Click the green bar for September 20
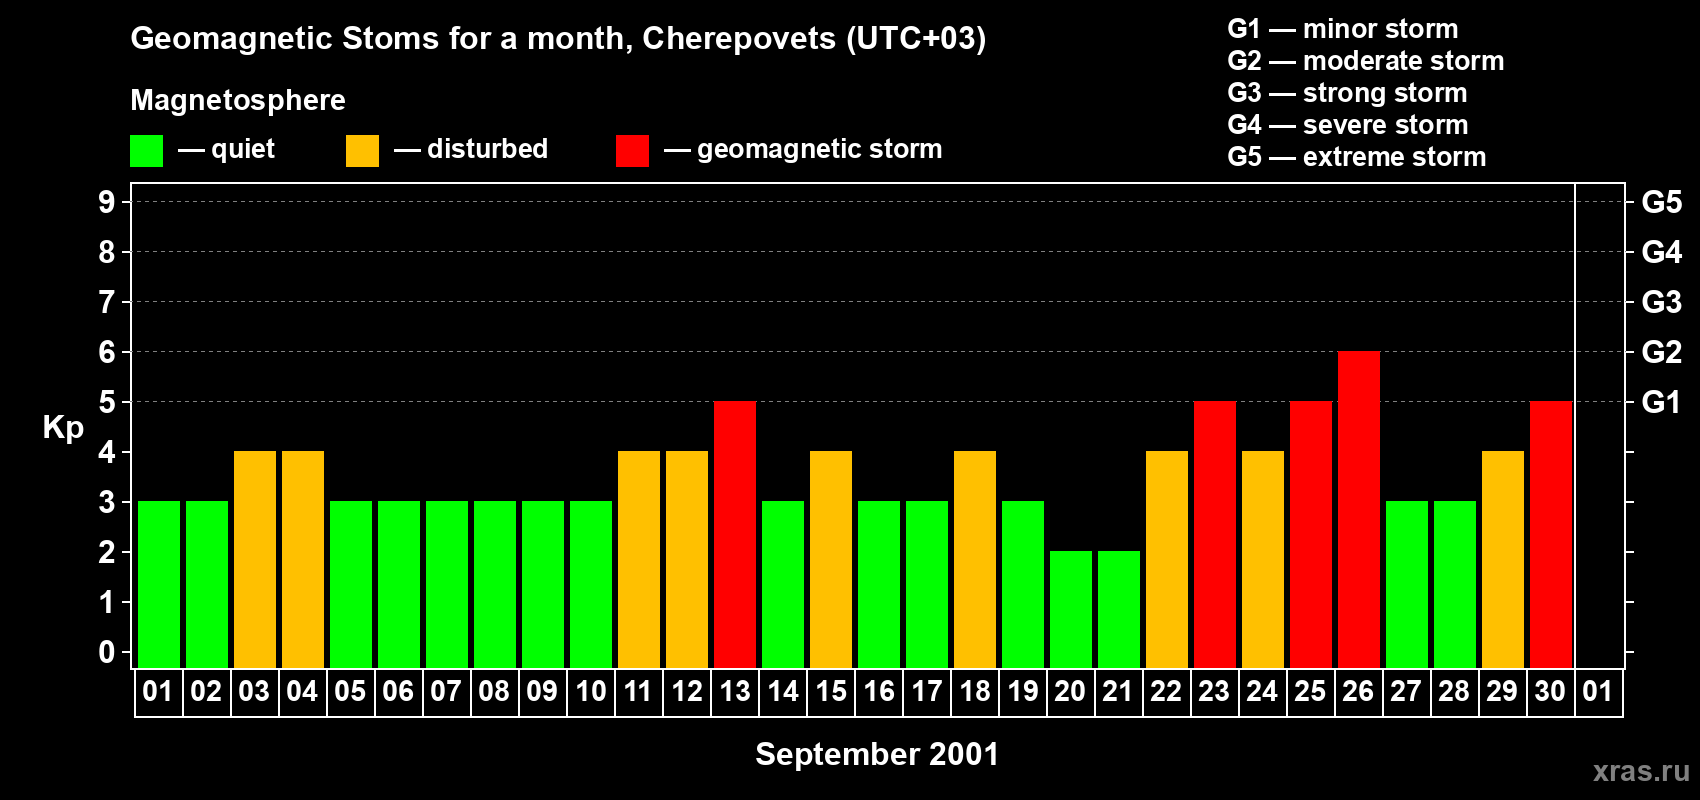 point(1070,609)
